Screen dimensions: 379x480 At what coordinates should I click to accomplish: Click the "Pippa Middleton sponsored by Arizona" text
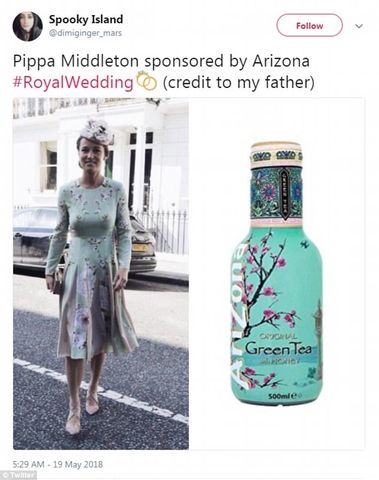click(x=161, y=61)
